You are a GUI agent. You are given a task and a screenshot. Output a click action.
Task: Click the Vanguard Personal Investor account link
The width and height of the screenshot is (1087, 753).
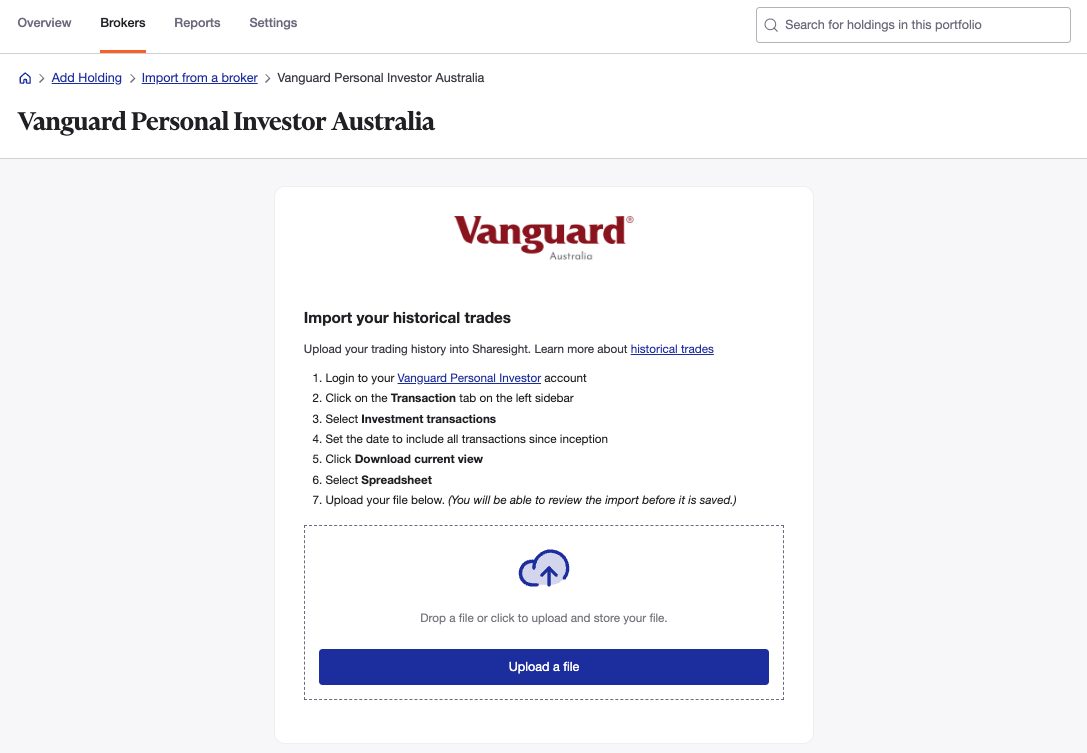(x=469, y=378)
